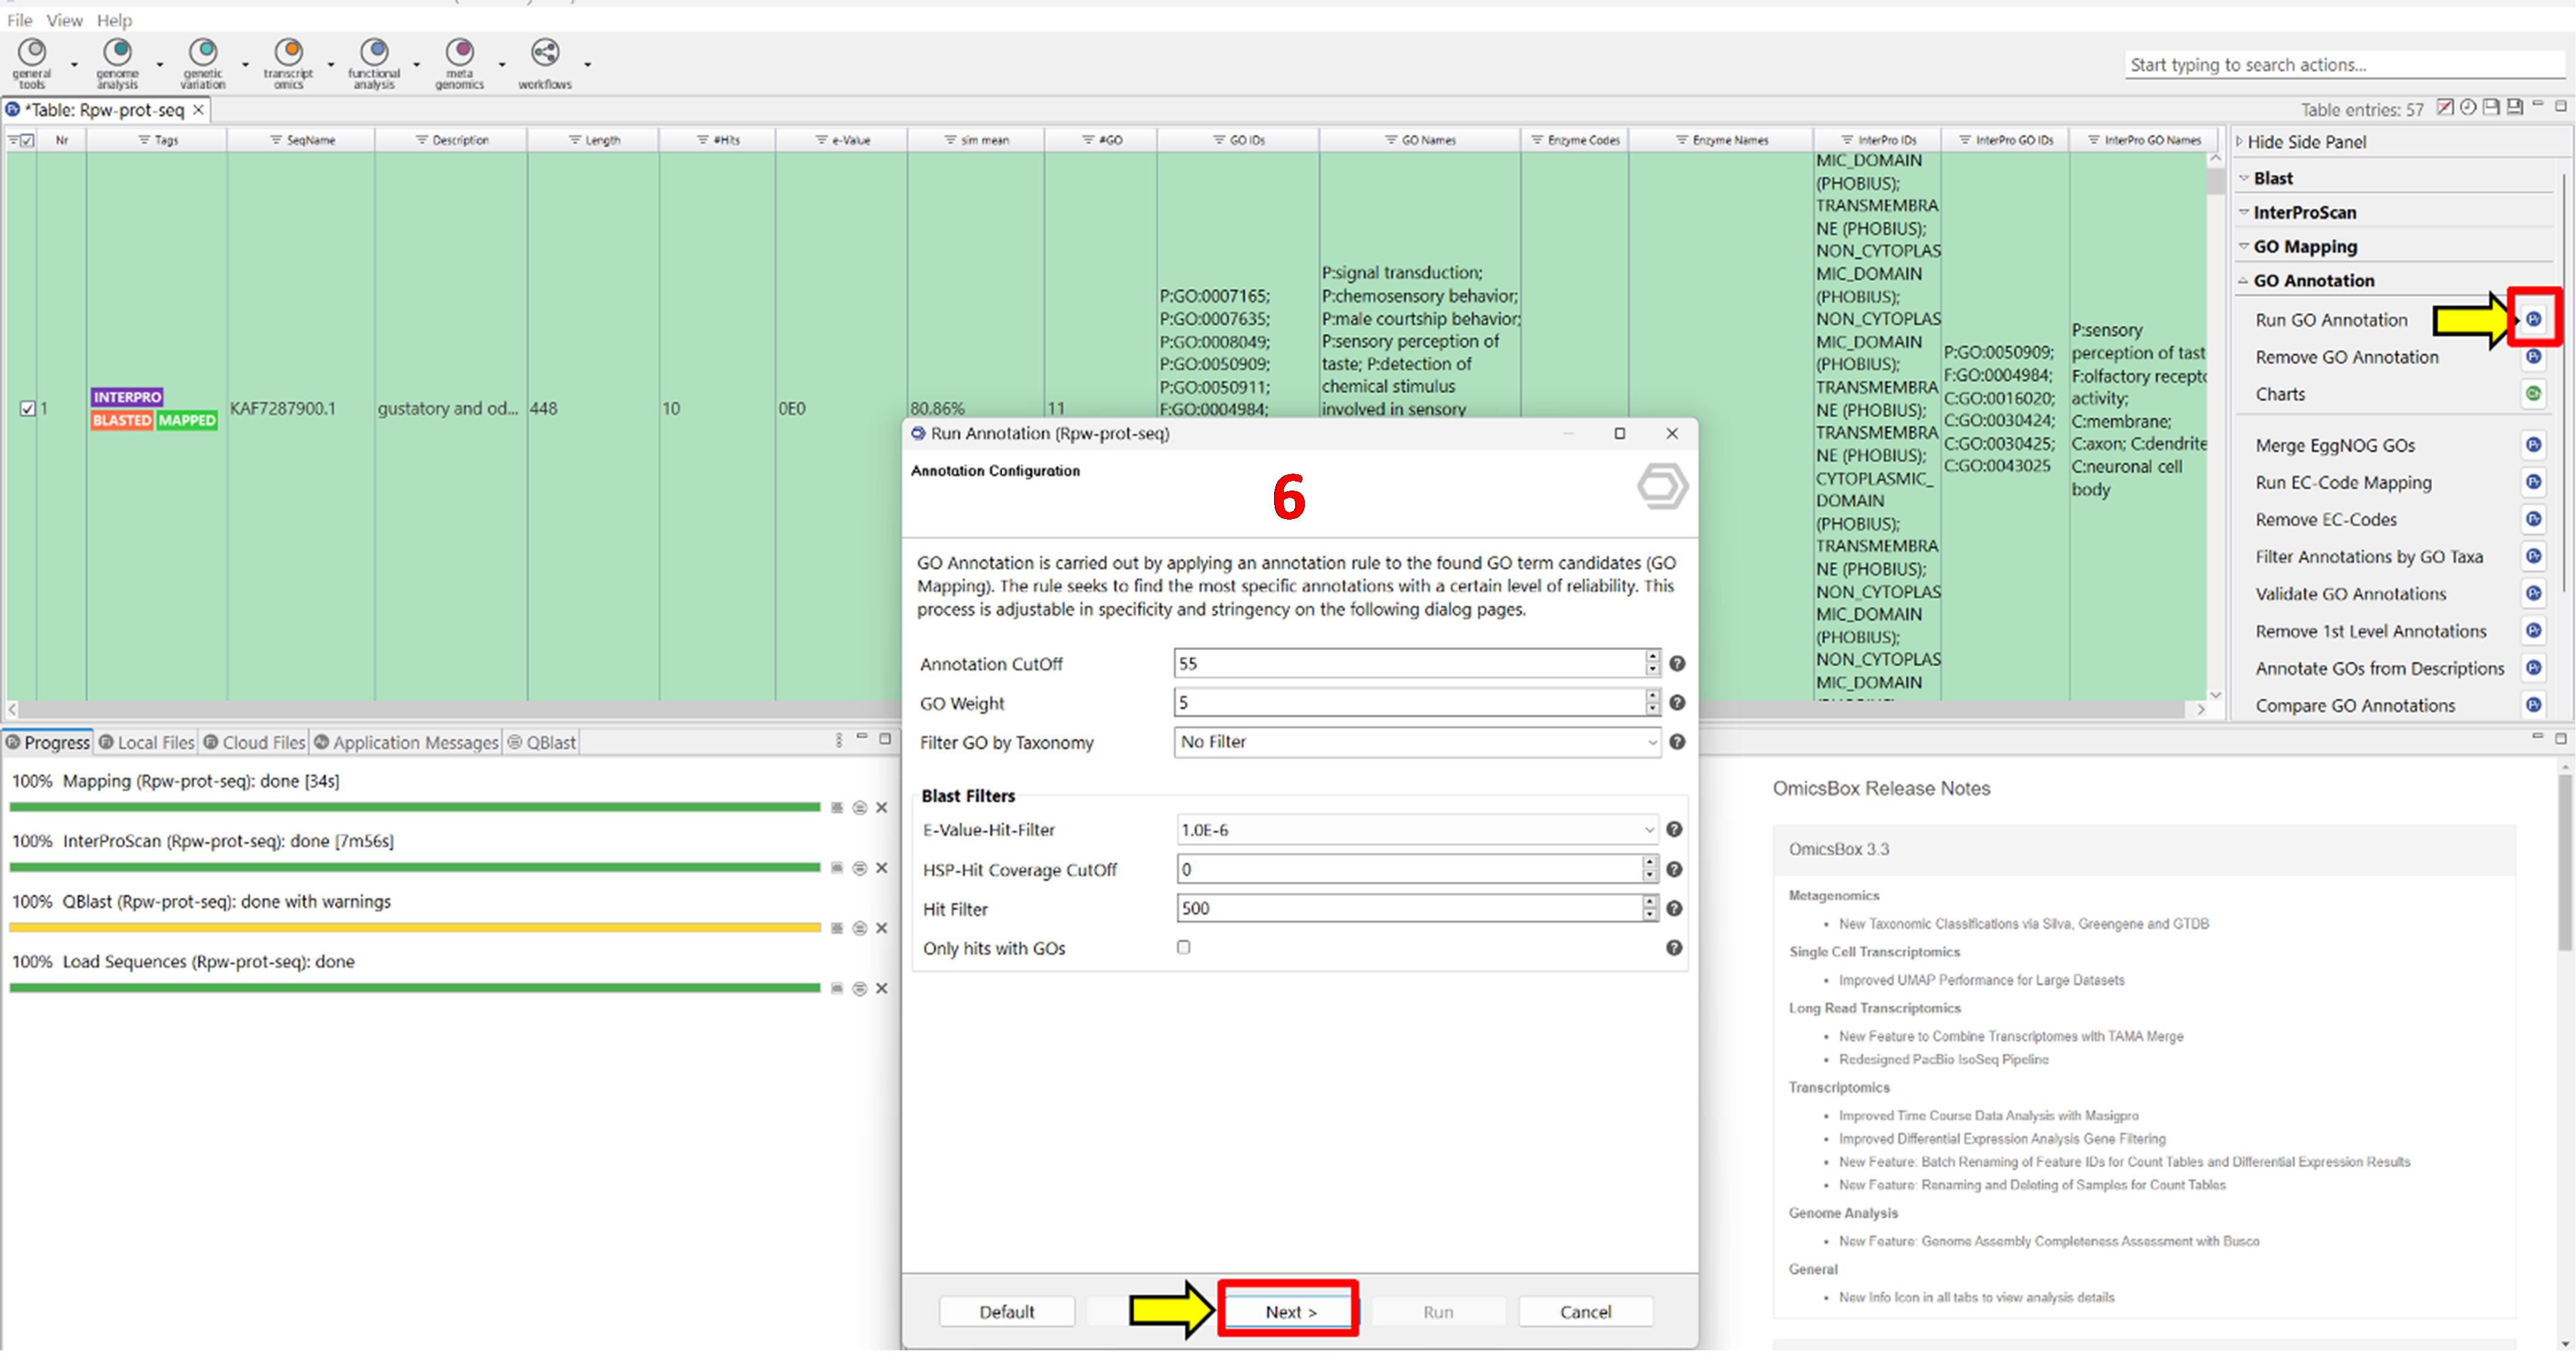Click help icon next to Annotation CutOff
Image resolution: width=2576 pixels, height=1363 pixels.
(x=1677, y=664)
